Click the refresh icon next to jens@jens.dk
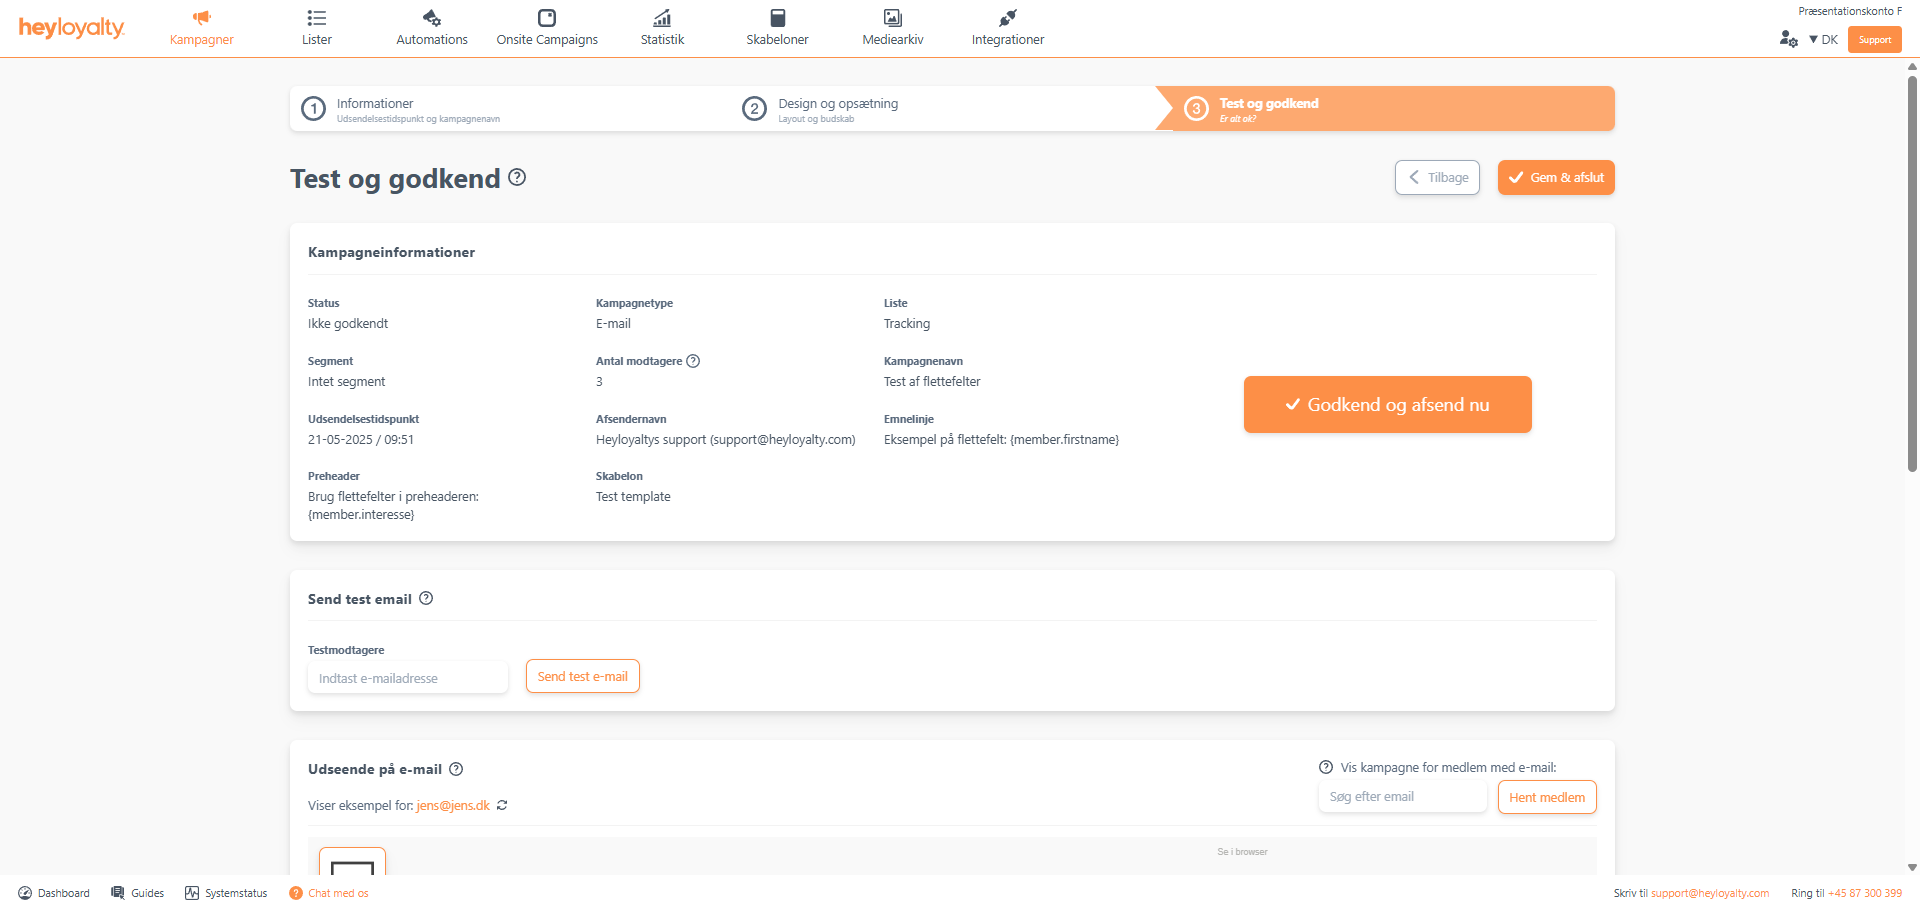 click(502, 805)
